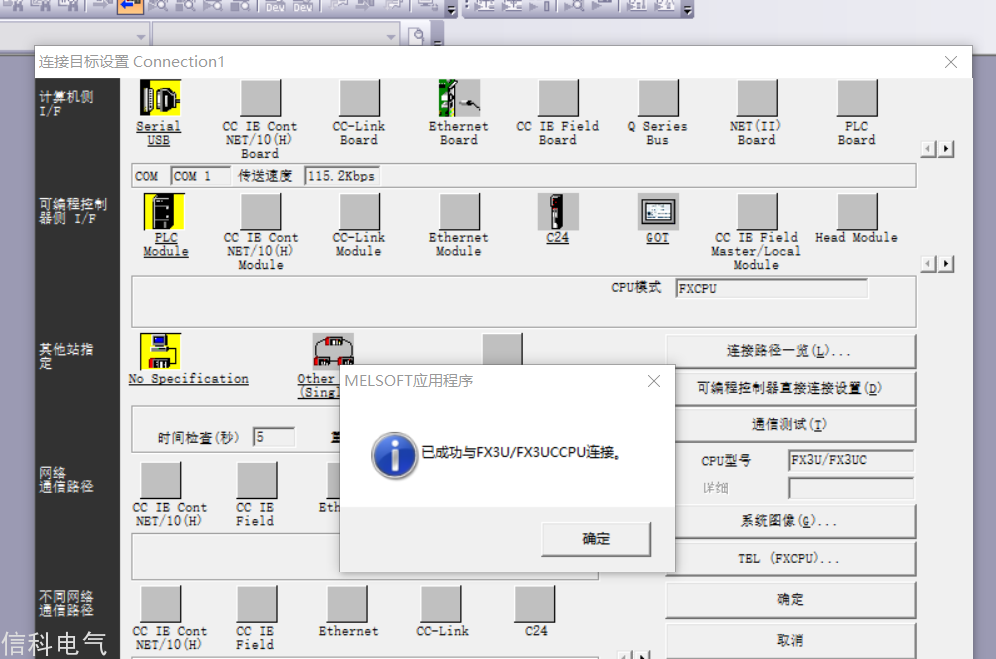Select the CC-Link Module icon
Viewport: 996px width, 659px height.
(x=360, y=211)
